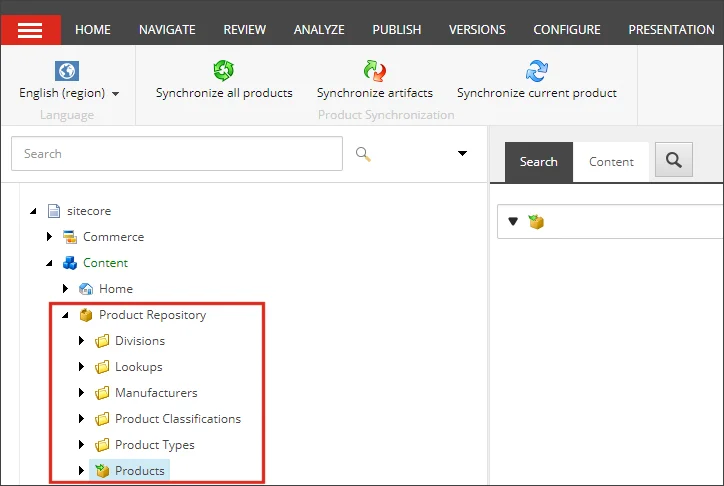Click the Commerce node icon
The image size is (724, 486).
tap(70, 237)
